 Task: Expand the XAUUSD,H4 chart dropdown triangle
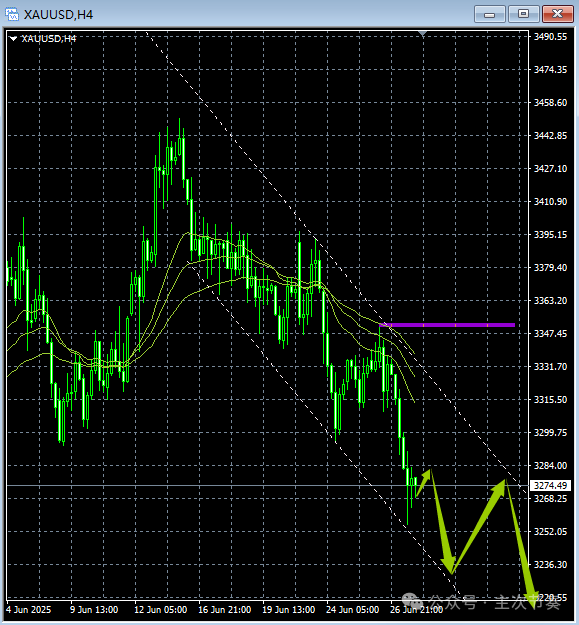(x=13, y=39)
